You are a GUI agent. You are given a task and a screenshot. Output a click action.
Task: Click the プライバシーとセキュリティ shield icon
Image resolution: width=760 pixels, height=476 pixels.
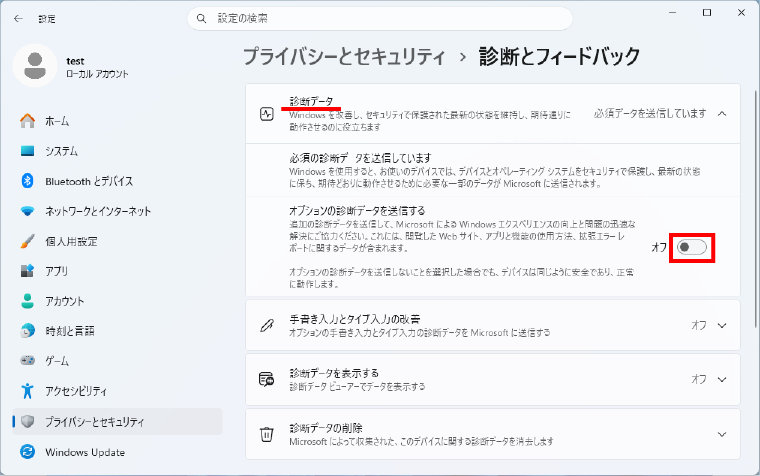tap(28, 421)
